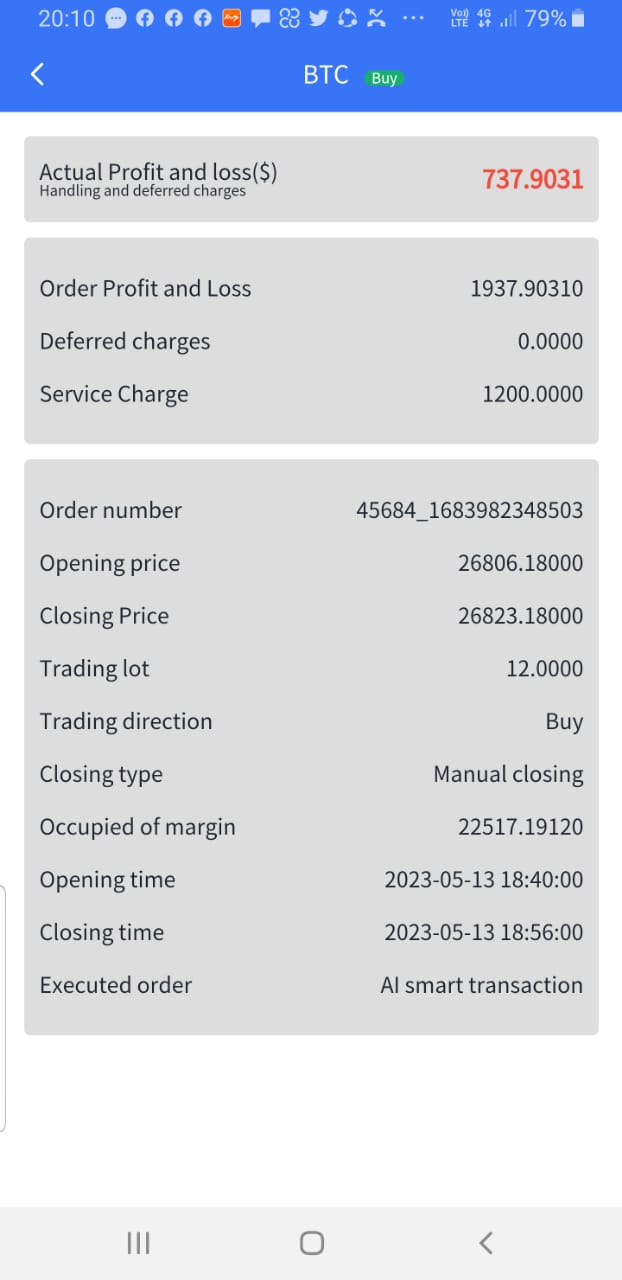Tap the Occupied of margin row

(x=311, y=827)
